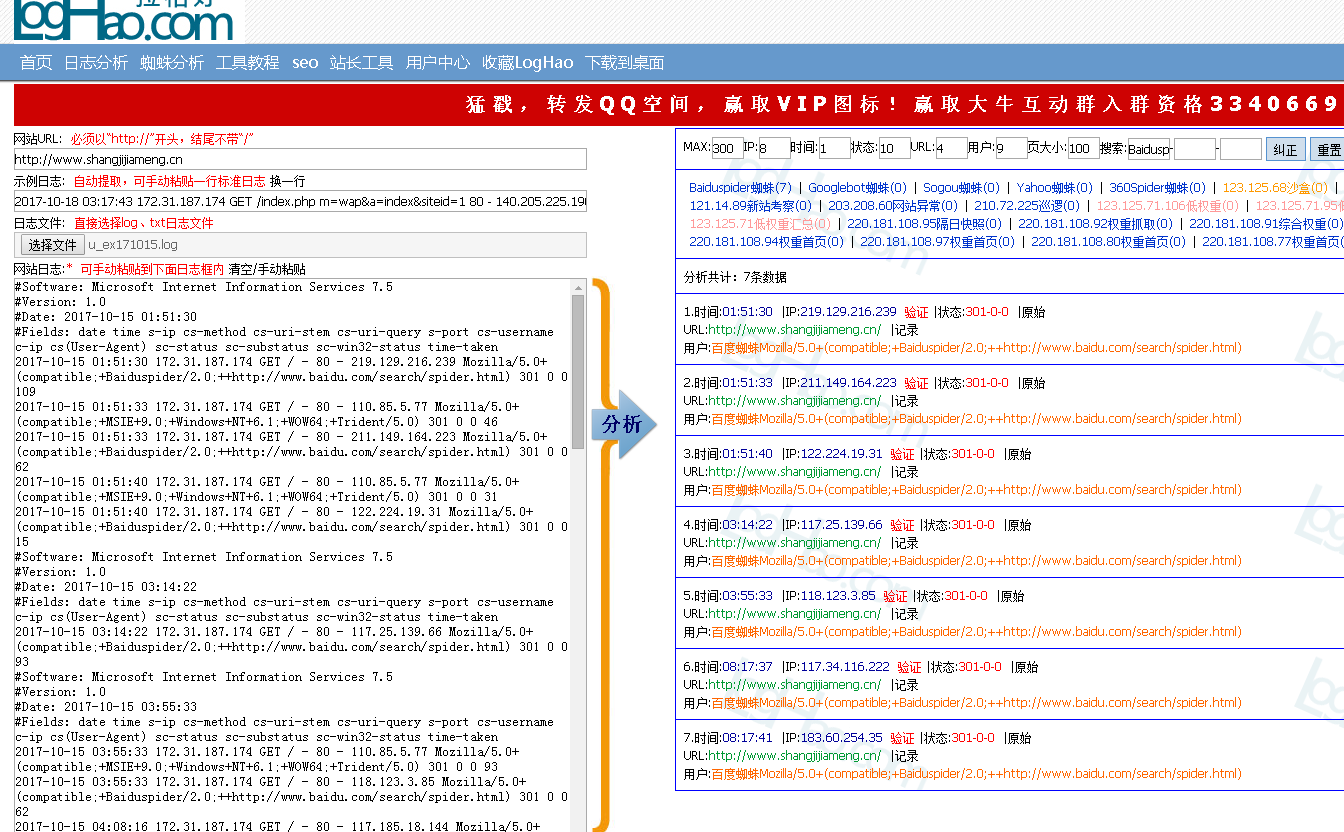Viewport: 1344px width, 832px height.
Task: Click the 220.181.108.94权重首页(0) link
Action: (766, 241)
